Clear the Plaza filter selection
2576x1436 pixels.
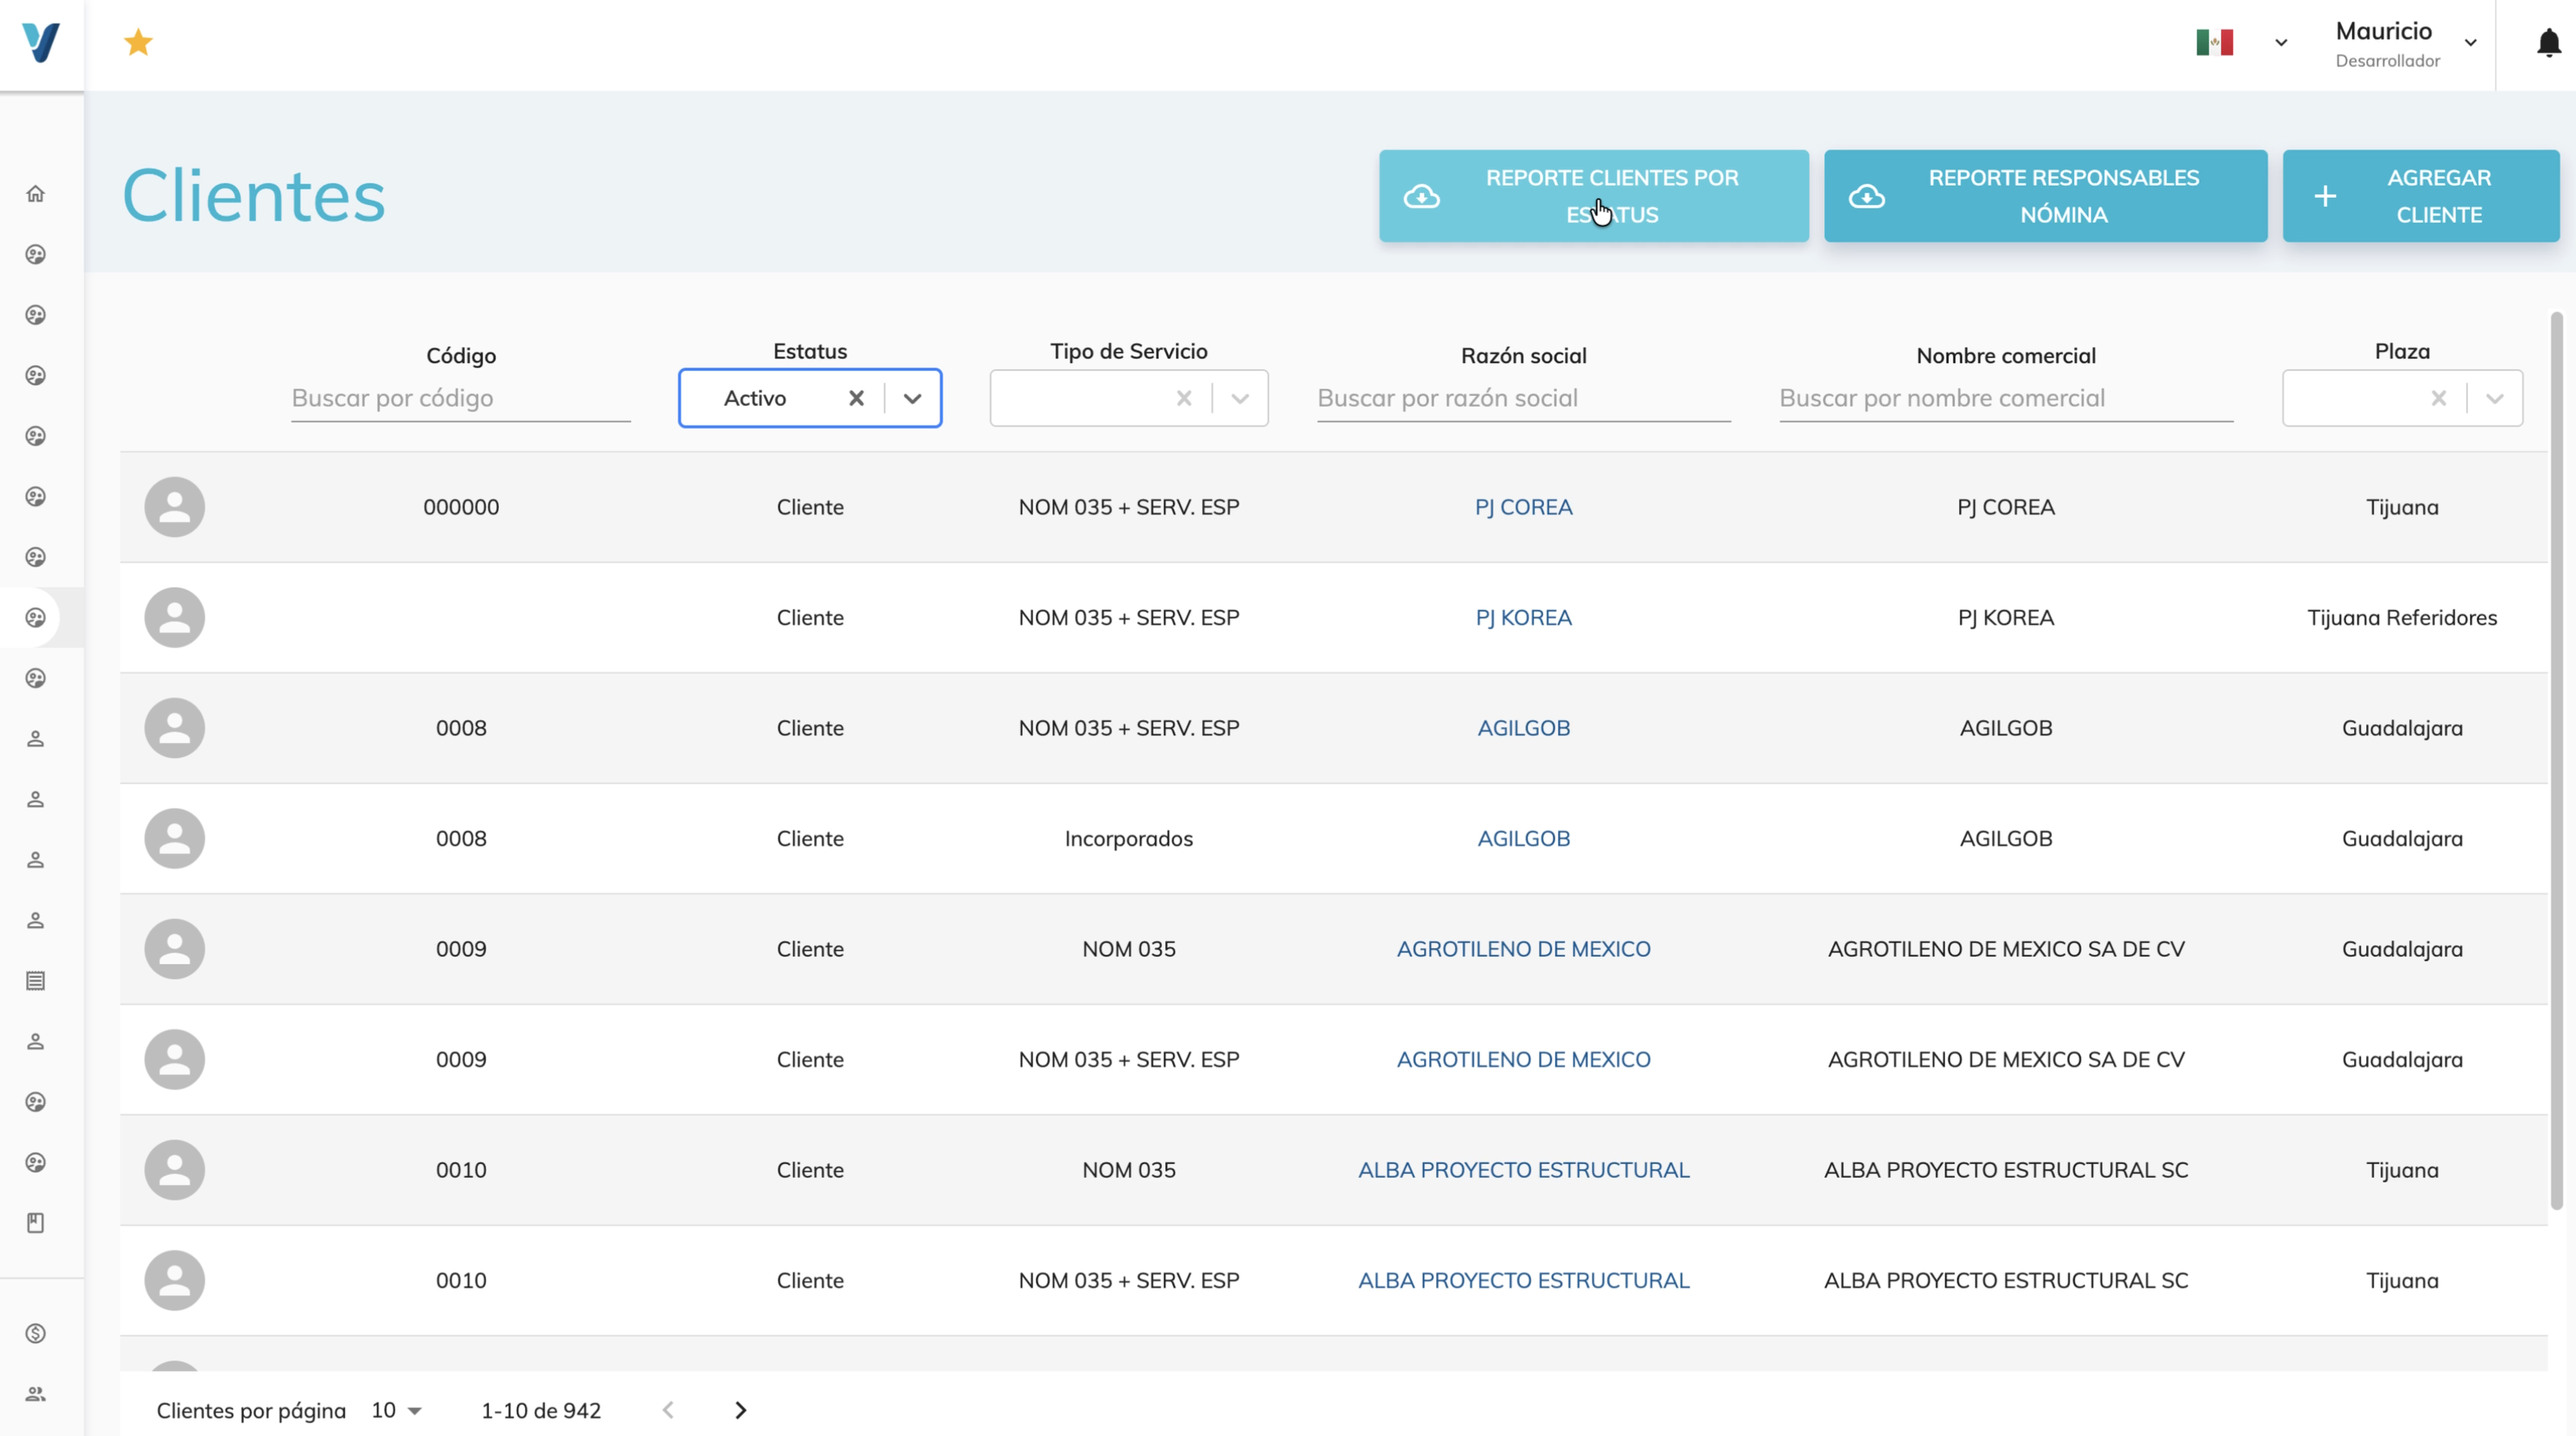point(2439,397)
